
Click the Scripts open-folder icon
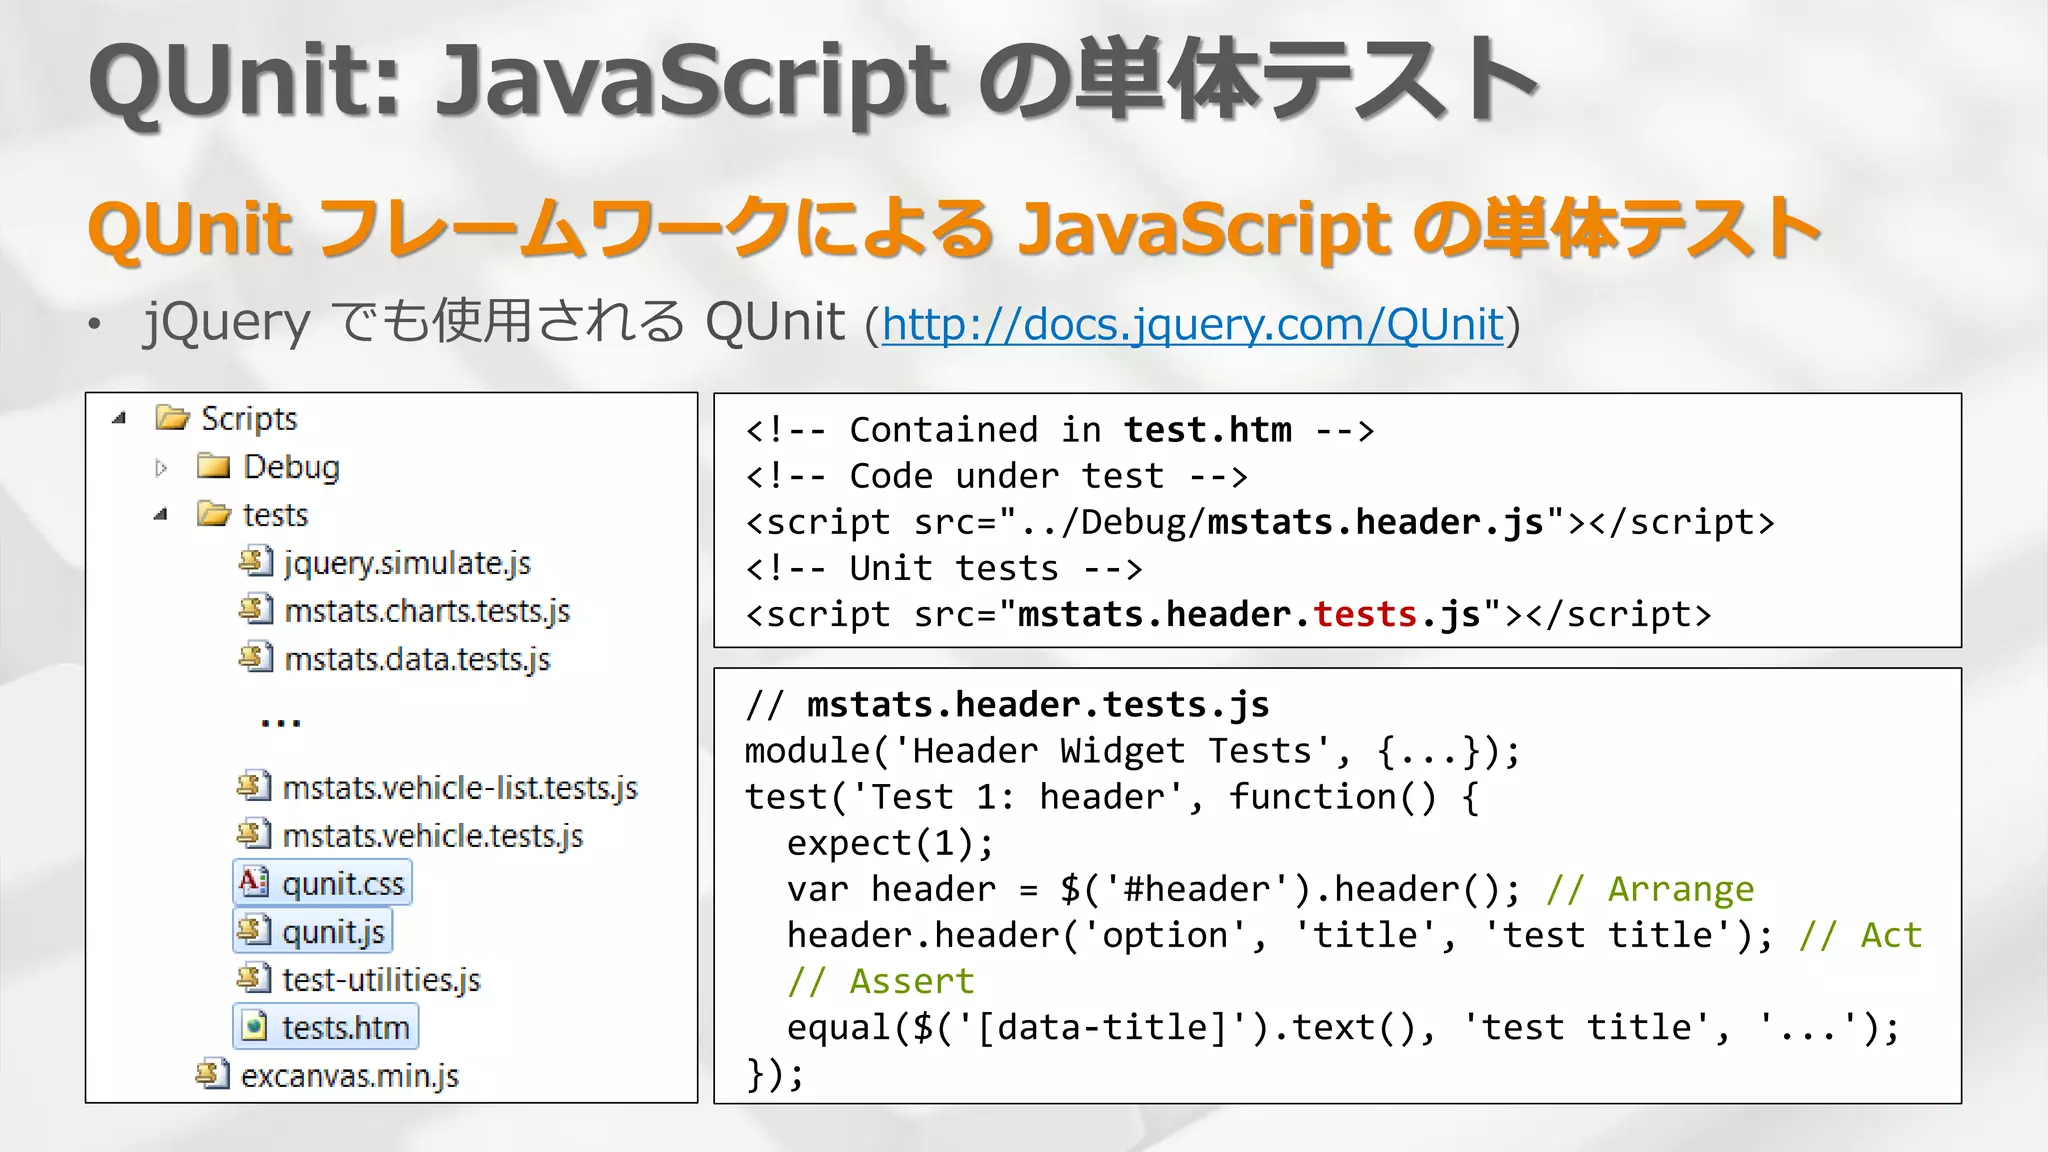(172, 417)
